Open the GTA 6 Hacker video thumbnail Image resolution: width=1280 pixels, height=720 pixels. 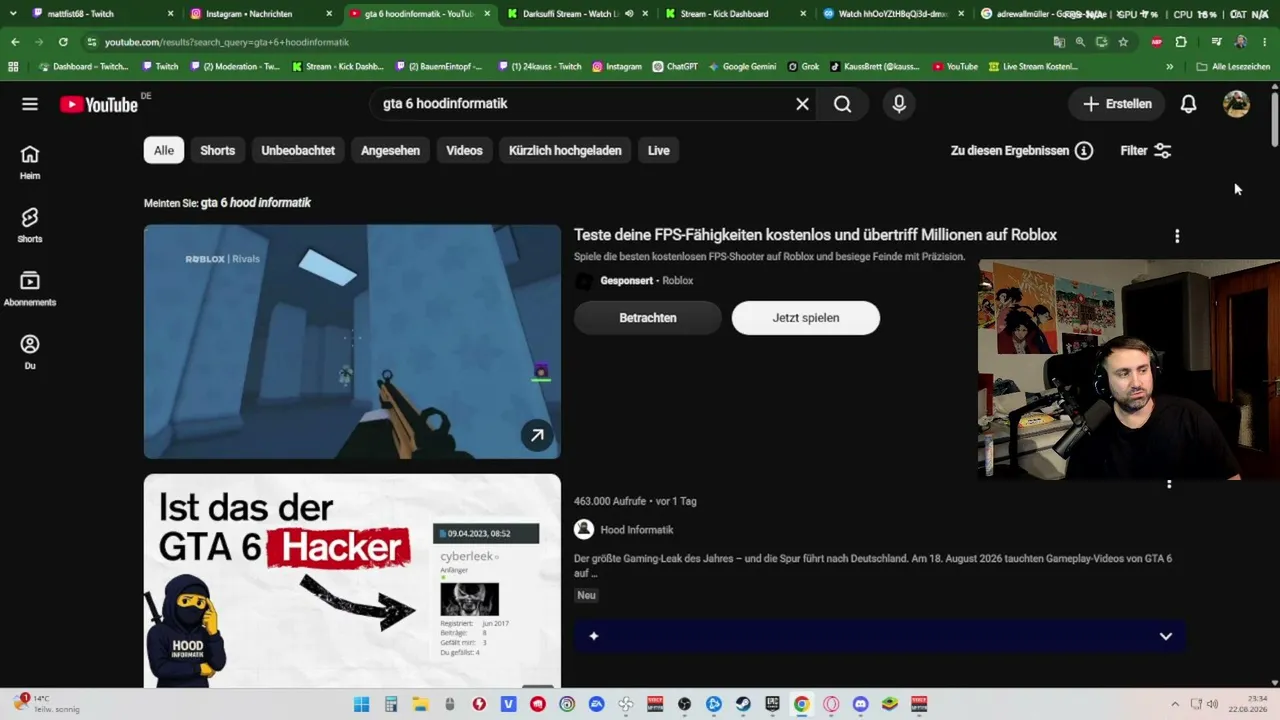tap(352, 581)
